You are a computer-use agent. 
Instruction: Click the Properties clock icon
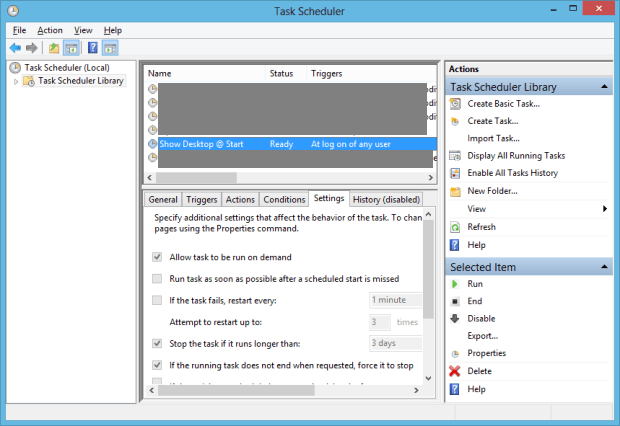tap(455, 354)
